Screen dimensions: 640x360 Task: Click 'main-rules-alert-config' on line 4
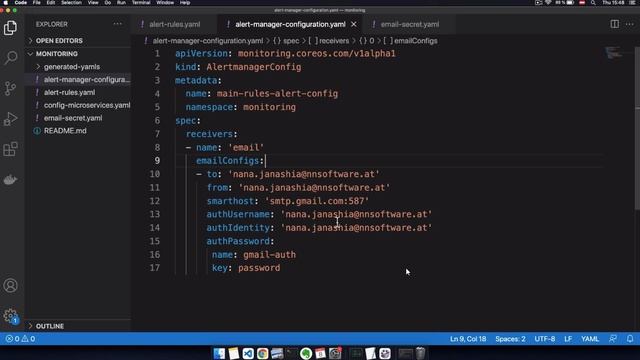coord(277,94)
